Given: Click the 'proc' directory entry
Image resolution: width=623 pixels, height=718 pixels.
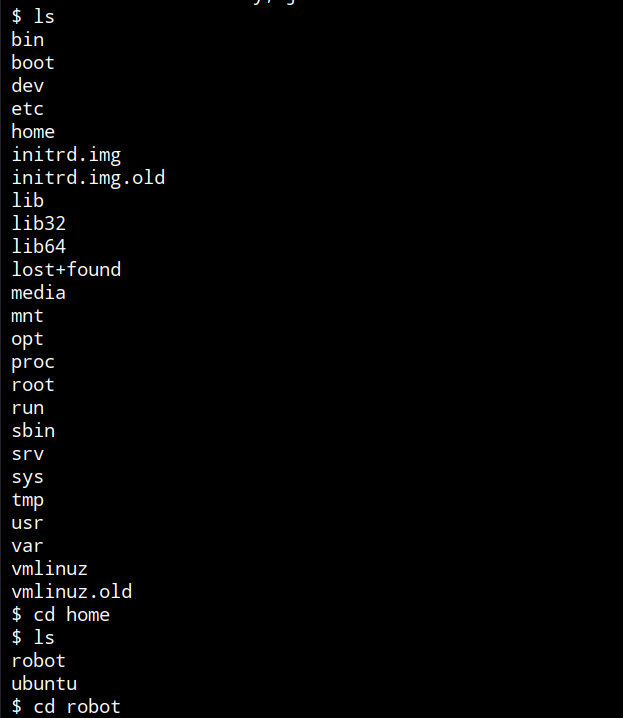Looking at the screenshot, I should click(x=33, y=363).
